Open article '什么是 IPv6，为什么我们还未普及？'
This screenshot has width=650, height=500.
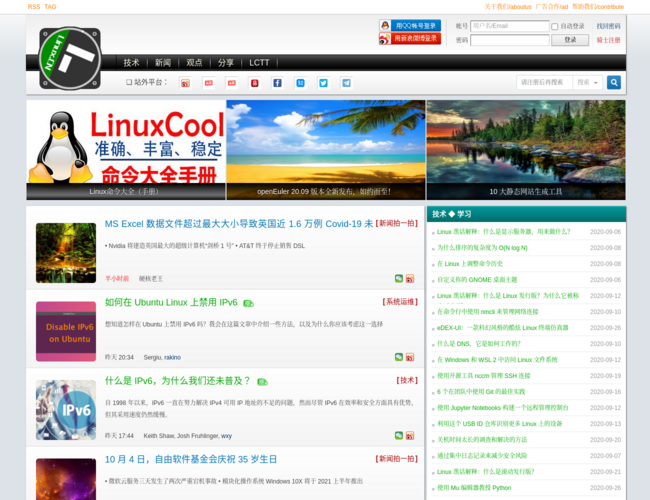click(x=178, y=381)
